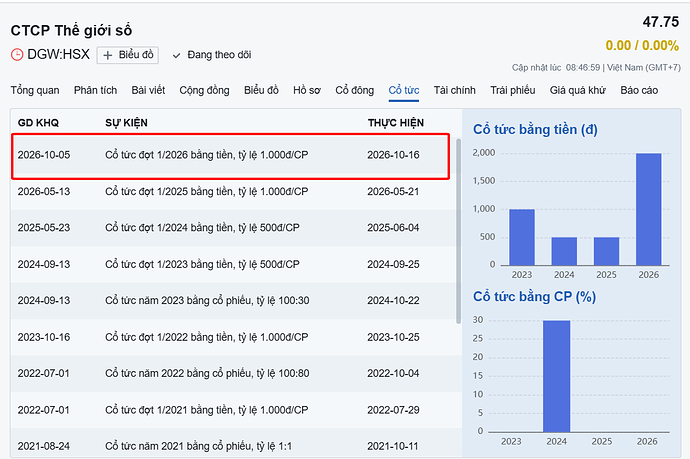This screenshot has height=459, width=690.
Task: Open the Bài viết tab
Action: click(148, 90)
